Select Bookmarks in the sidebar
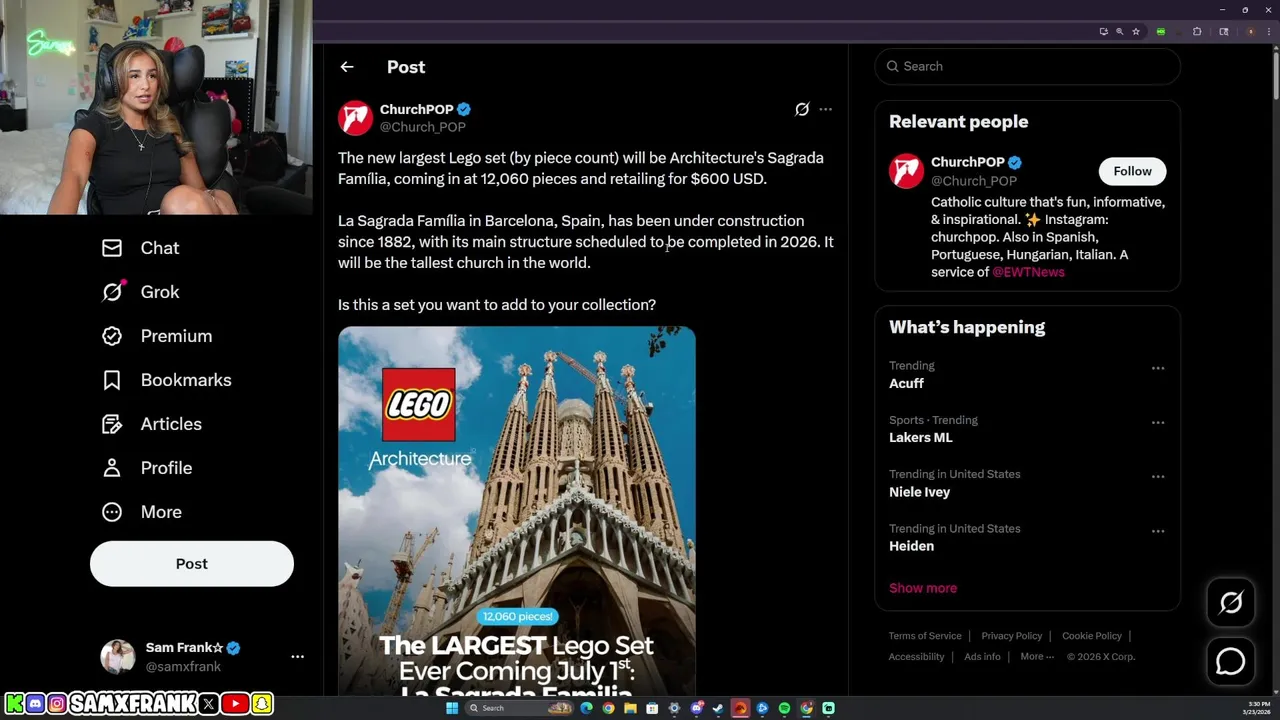Screen dimensions: 1280x720 (x=186, y=380)
